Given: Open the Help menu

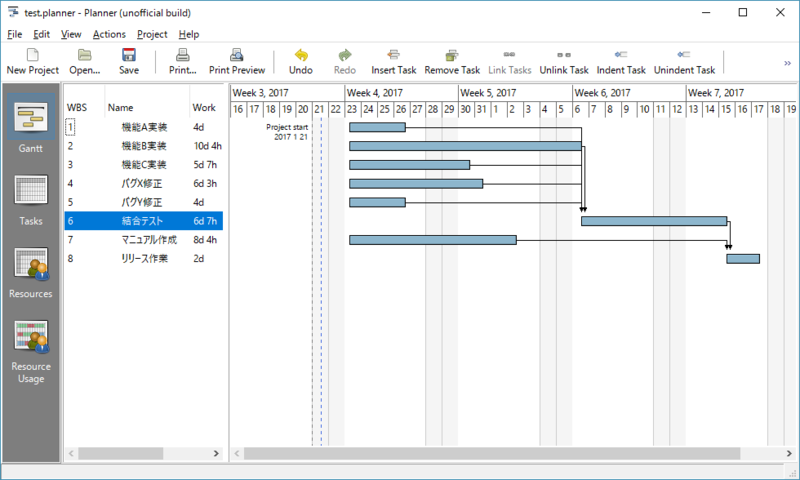Looking at the screenshot, I should point(189,34).
